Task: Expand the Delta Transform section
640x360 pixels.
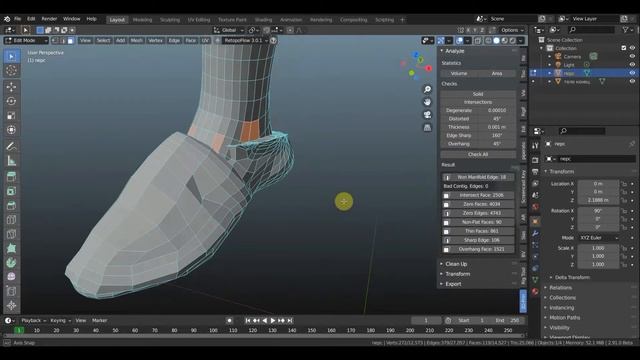Action: pos(572,278)
